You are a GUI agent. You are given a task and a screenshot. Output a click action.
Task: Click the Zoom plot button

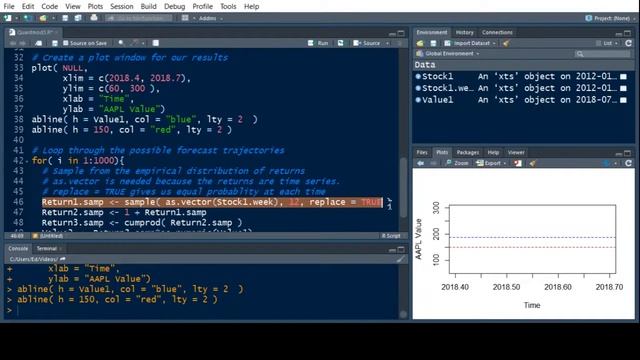[457, 163]
